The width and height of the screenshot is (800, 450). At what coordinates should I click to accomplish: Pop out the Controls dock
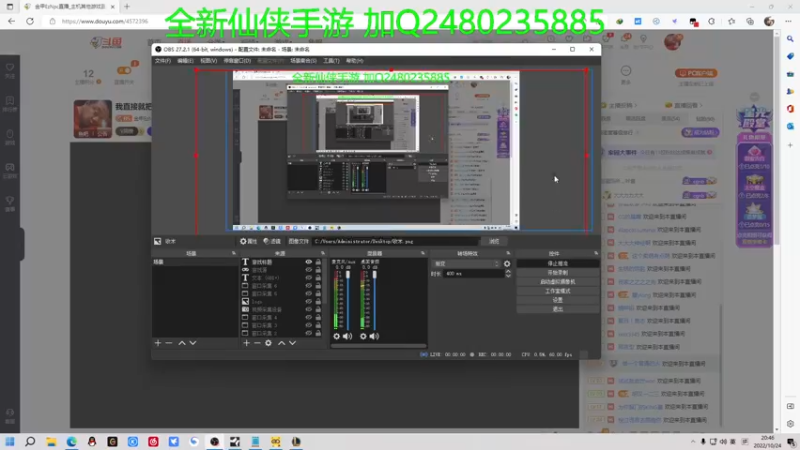tap(596, 253)
